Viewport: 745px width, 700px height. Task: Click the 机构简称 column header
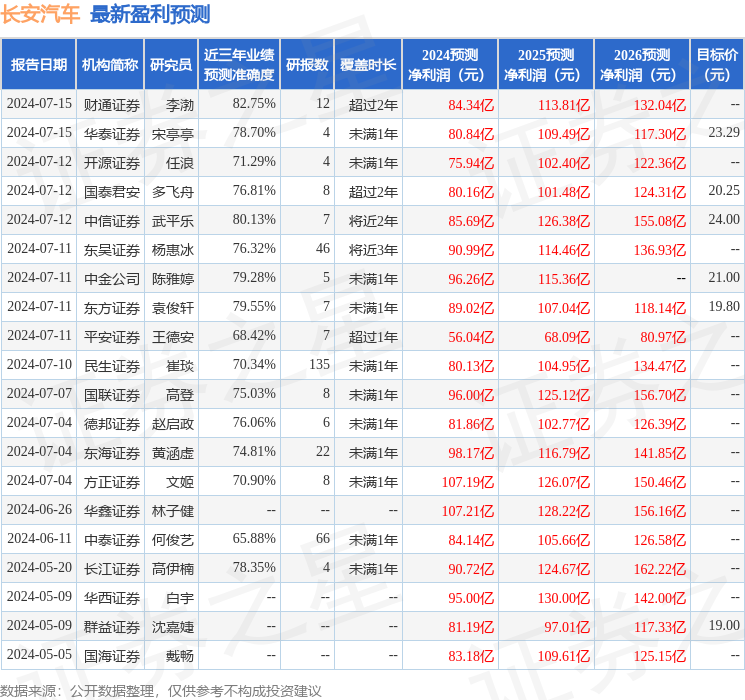tap(110, 65)
